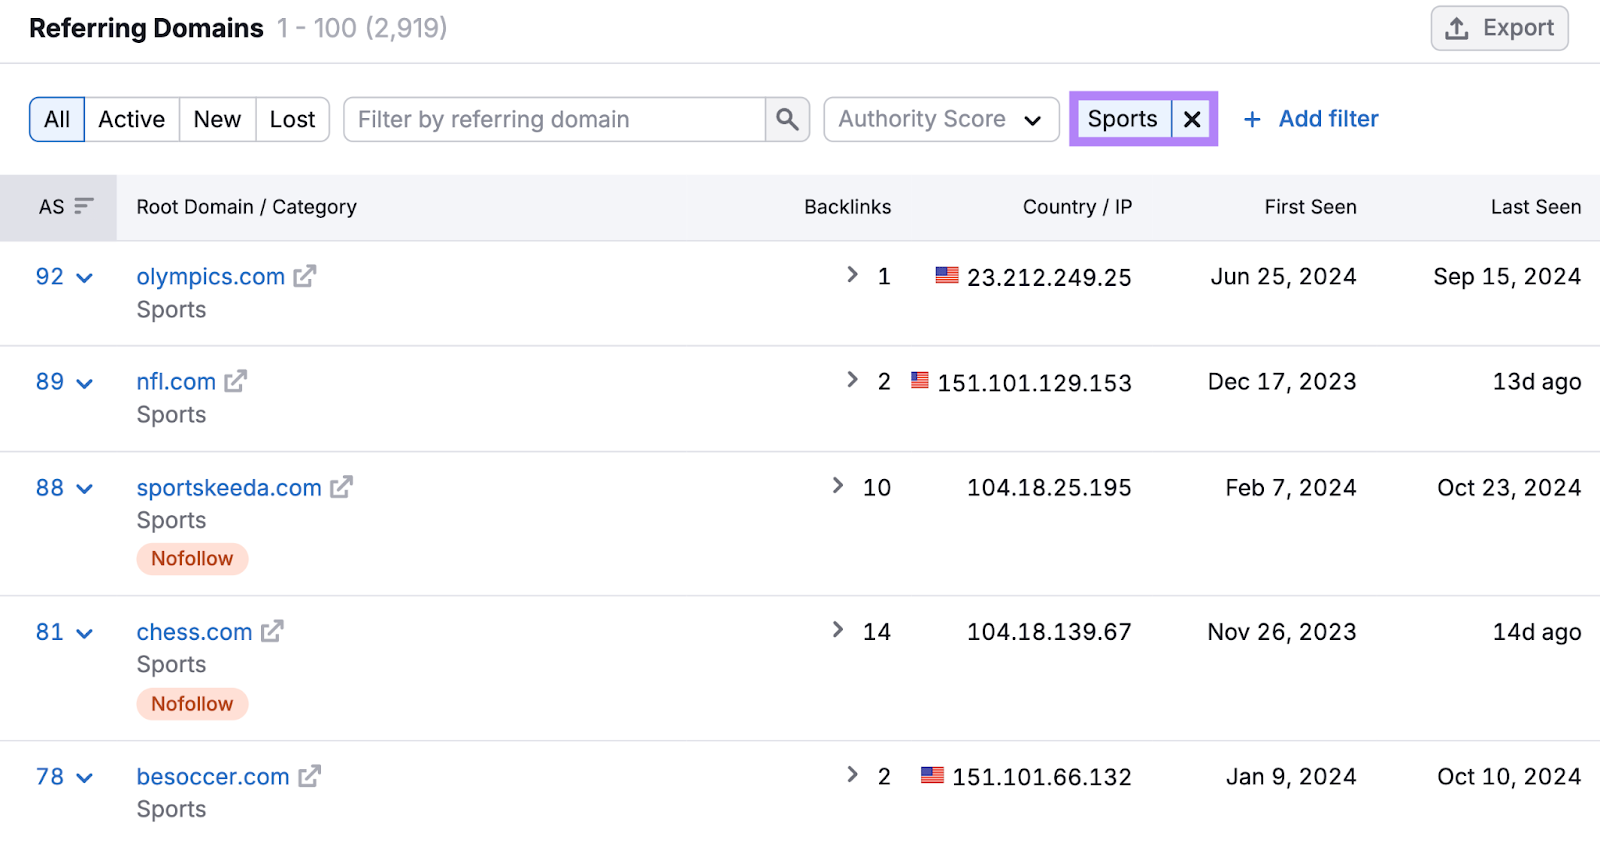Expand authority score 89 chevron

pyautogui.click(x=85, y=383)
